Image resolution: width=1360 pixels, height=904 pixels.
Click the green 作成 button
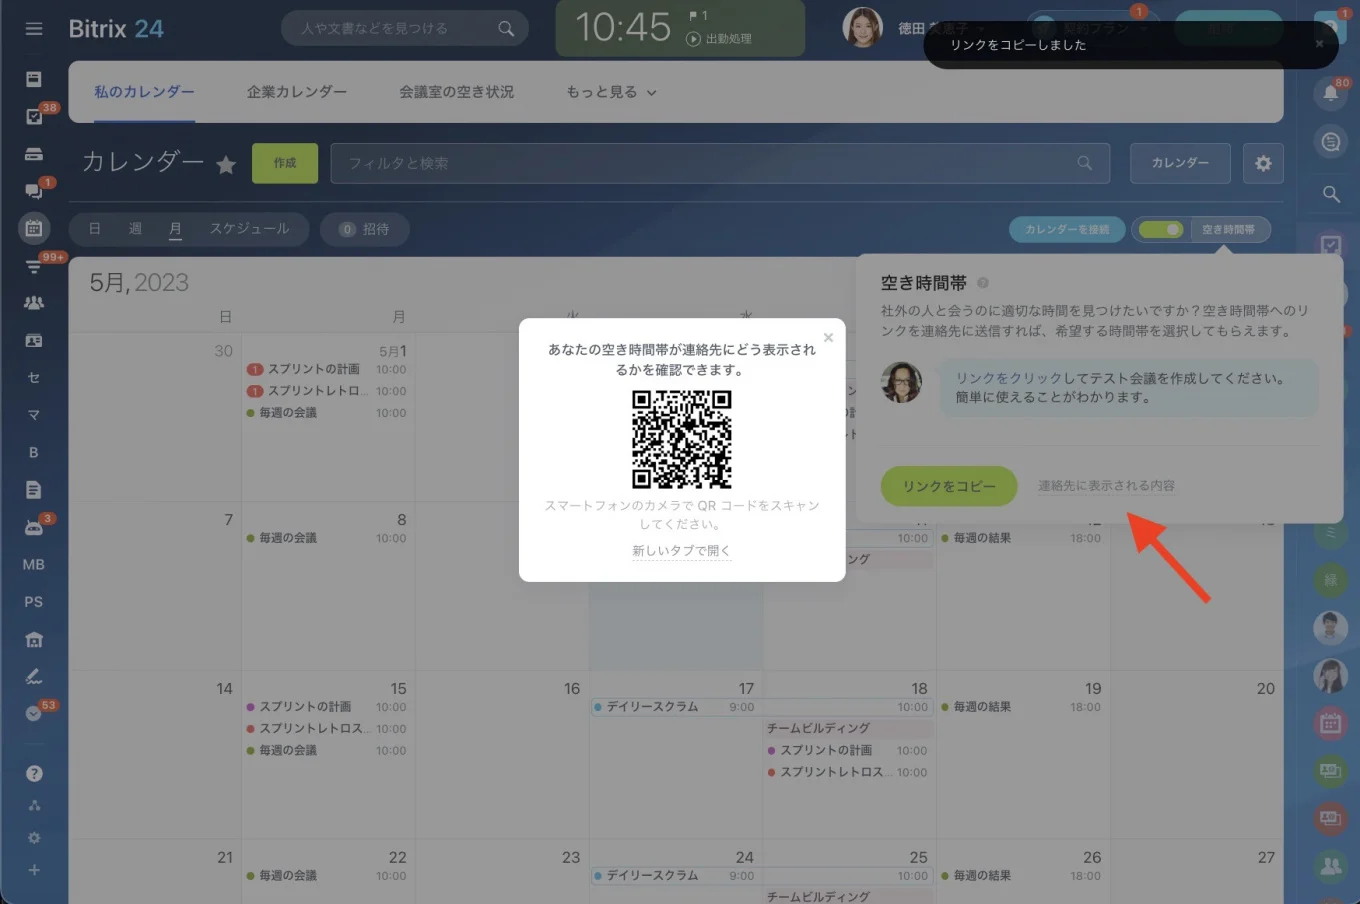285,163
